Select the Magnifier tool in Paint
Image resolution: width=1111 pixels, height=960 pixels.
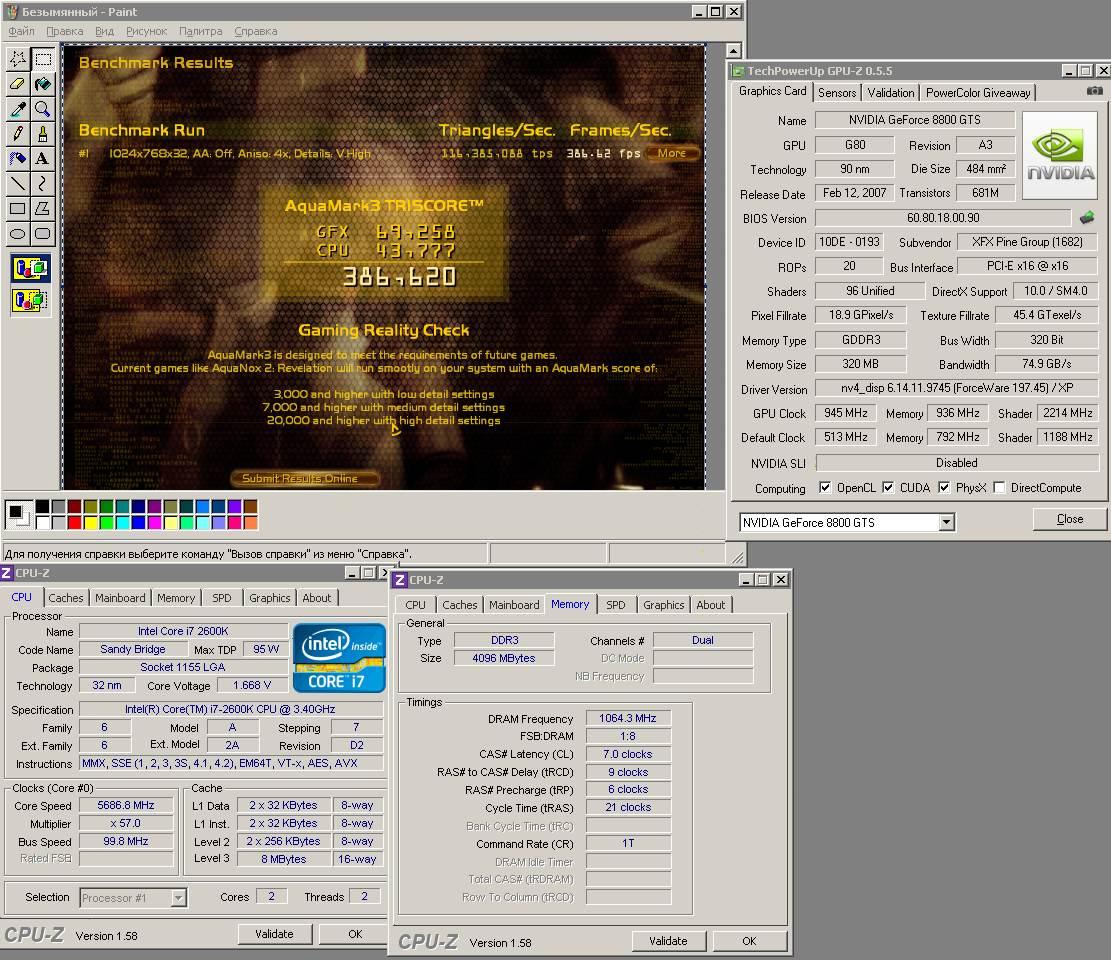[43, 109]
